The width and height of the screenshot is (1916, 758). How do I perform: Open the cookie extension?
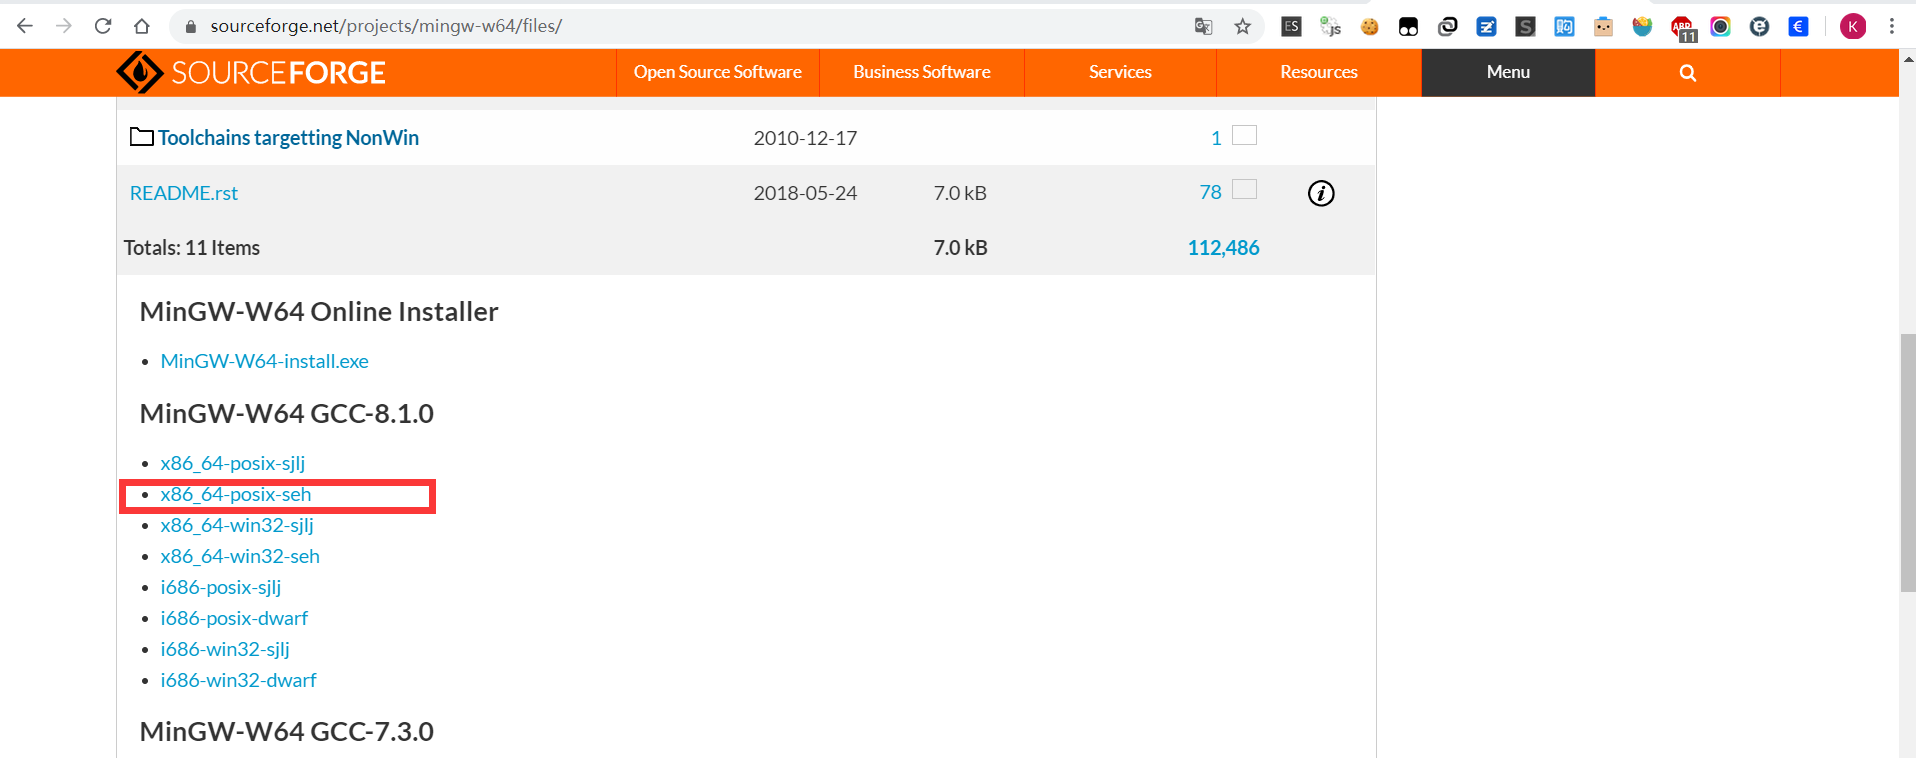1369,27
